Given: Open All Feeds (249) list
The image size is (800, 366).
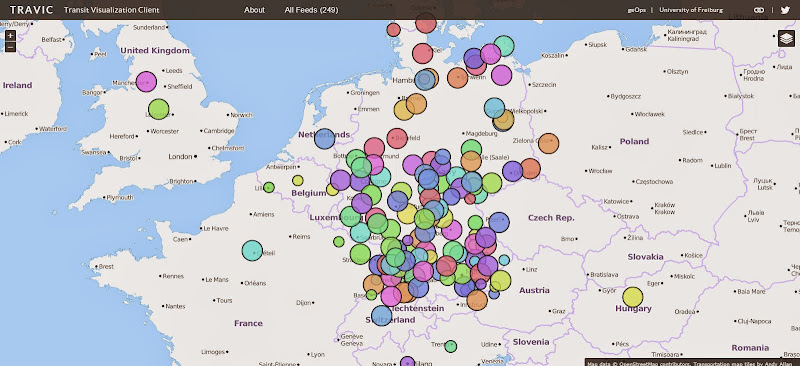Looking at the screenshot, I should pos(311,10).
